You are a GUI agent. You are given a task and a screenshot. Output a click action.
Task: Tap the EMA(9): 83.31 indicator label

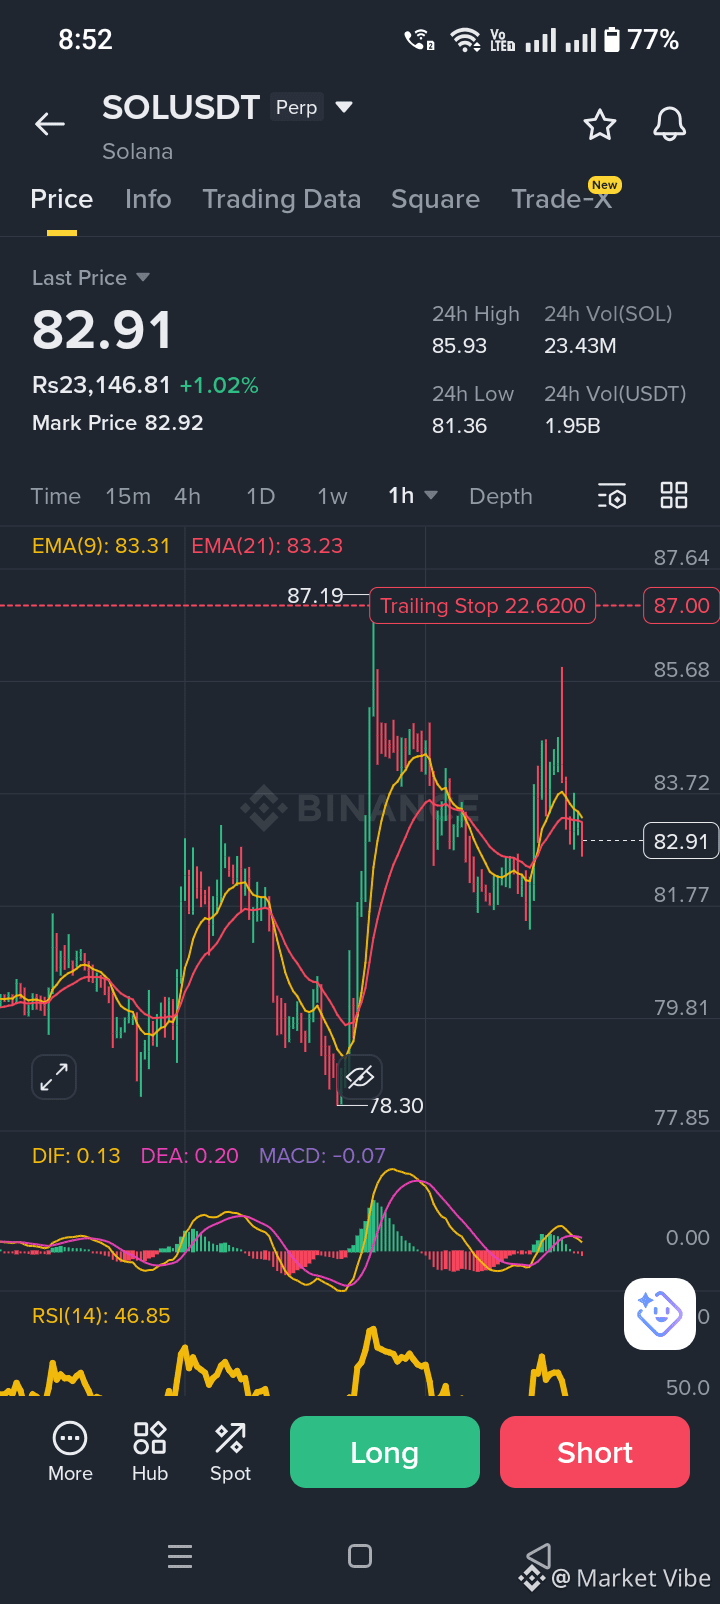click(101, 546)
